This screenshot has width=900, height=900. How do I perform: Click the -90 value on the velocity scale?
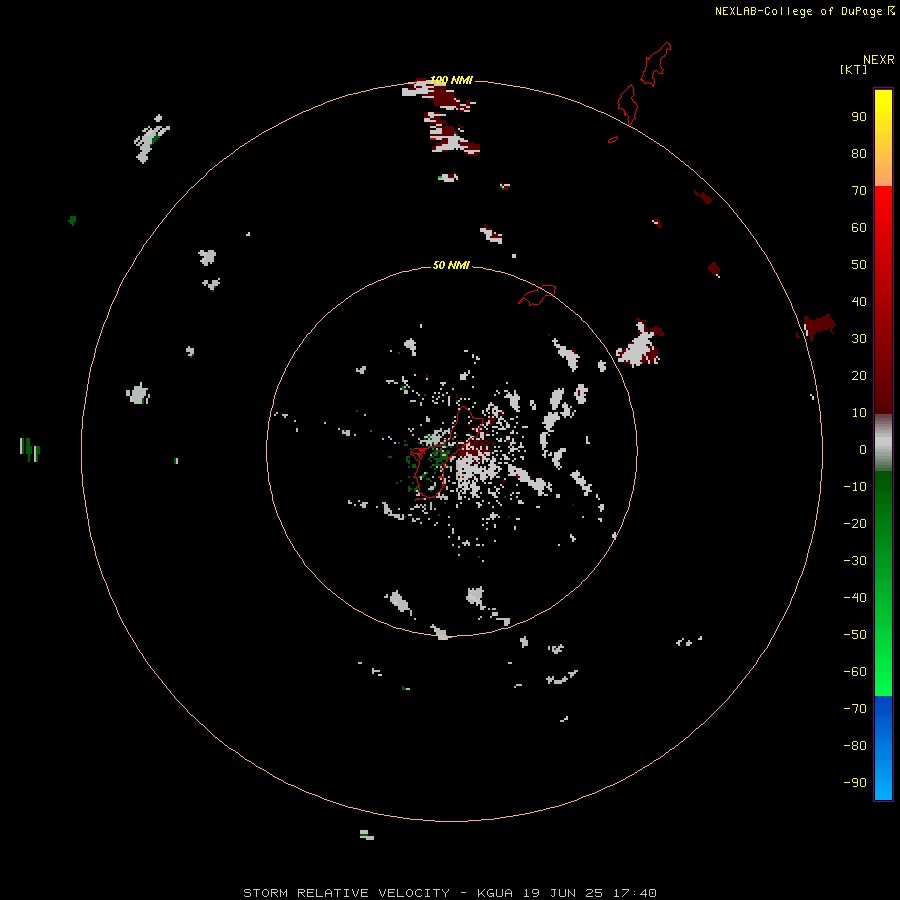[855, 783]
